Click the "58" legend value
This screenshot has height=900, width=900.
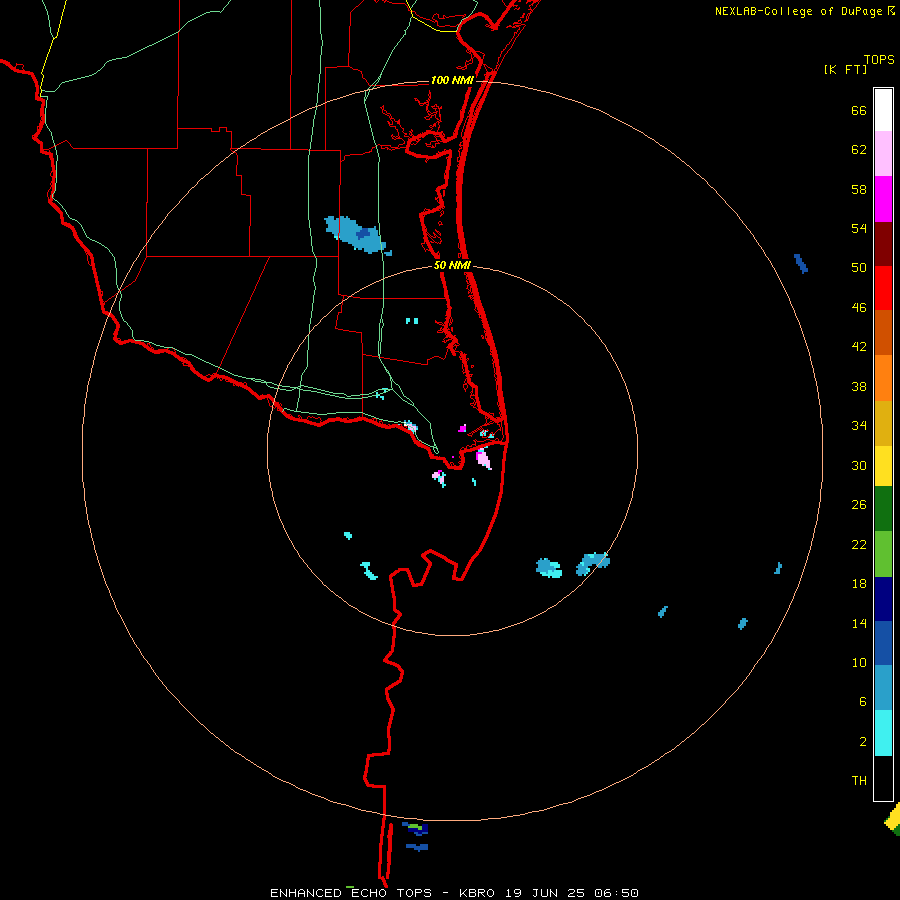[859, 189]
